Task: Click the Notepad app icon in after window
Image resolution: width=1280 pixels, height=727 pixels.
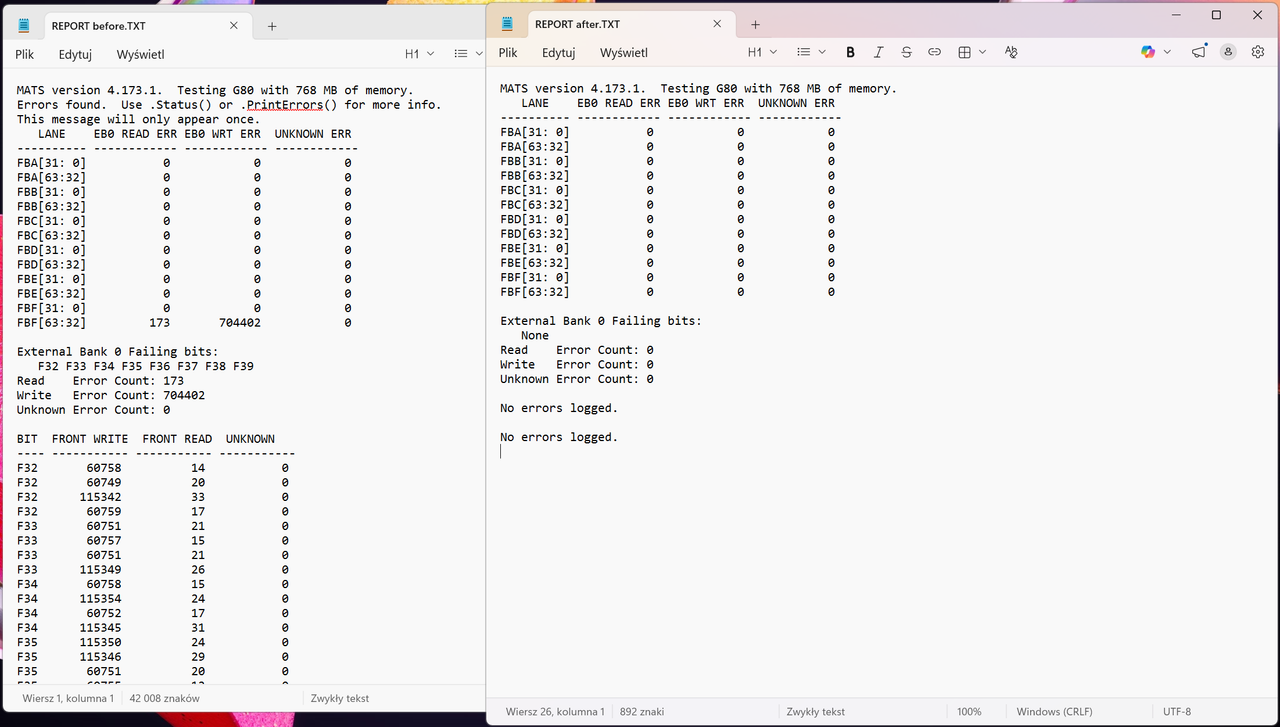Action: point(507,24)
